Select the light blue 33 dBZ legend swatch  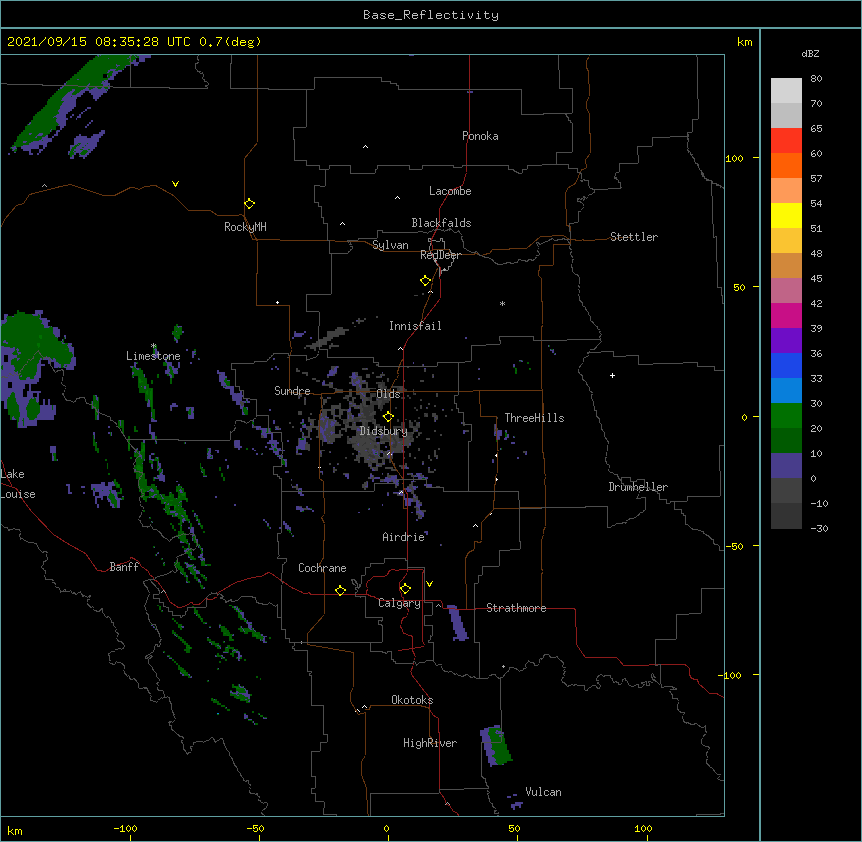click(x=786, y=390)
